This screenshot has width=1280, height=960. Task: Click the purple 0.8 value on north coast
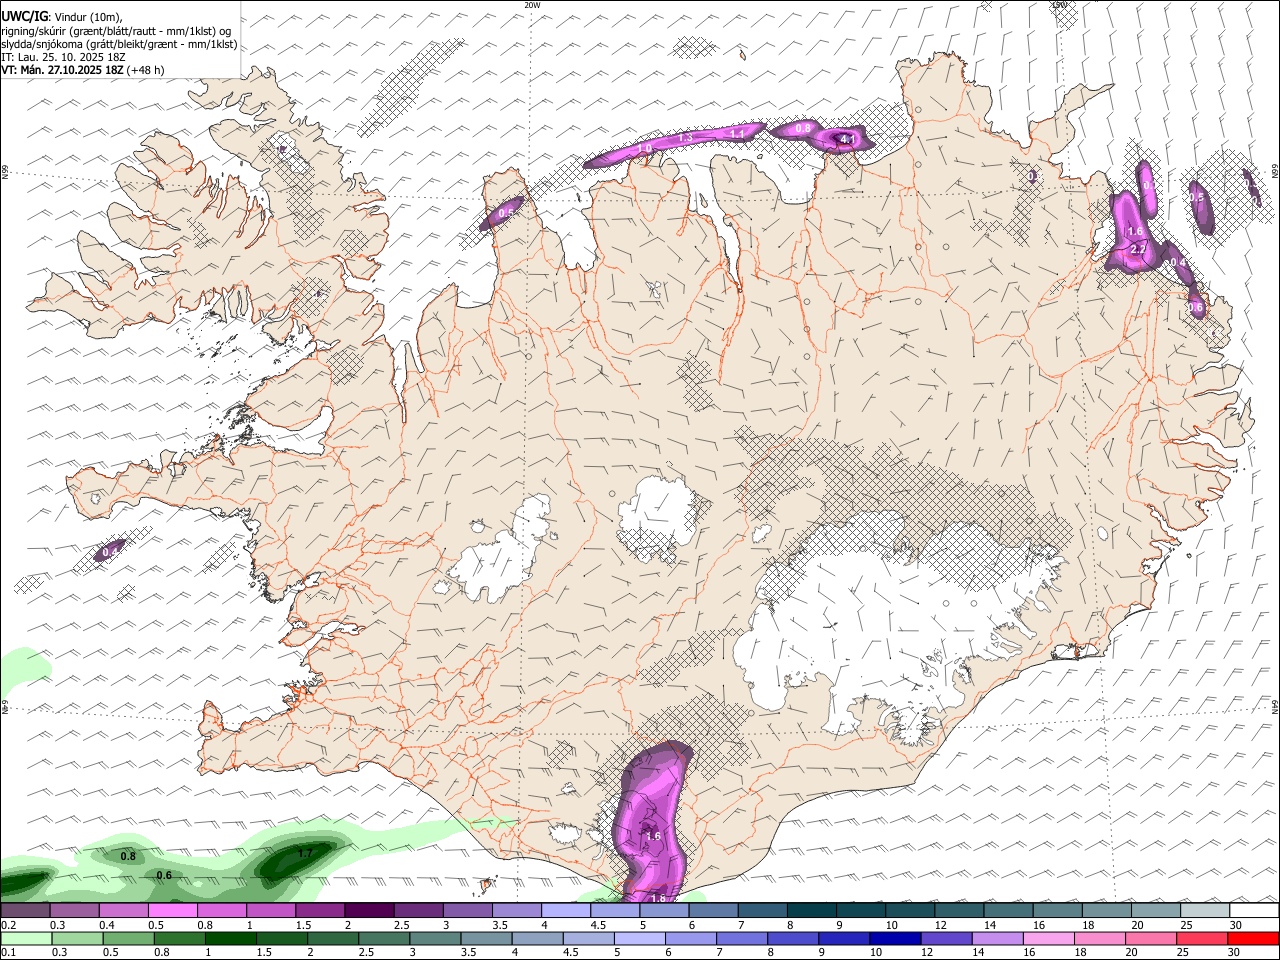[803, 129]
